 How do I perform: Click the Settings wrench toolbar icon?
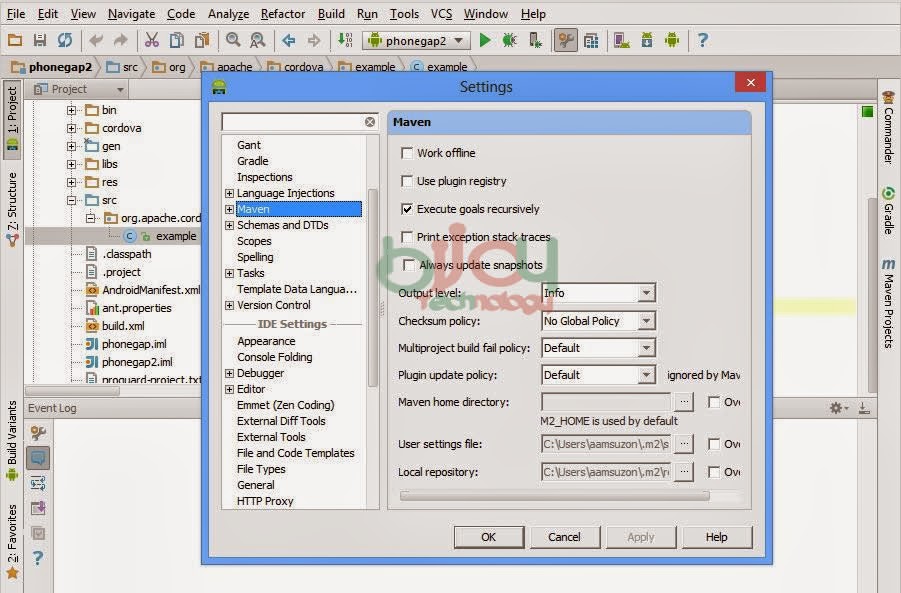565,40
